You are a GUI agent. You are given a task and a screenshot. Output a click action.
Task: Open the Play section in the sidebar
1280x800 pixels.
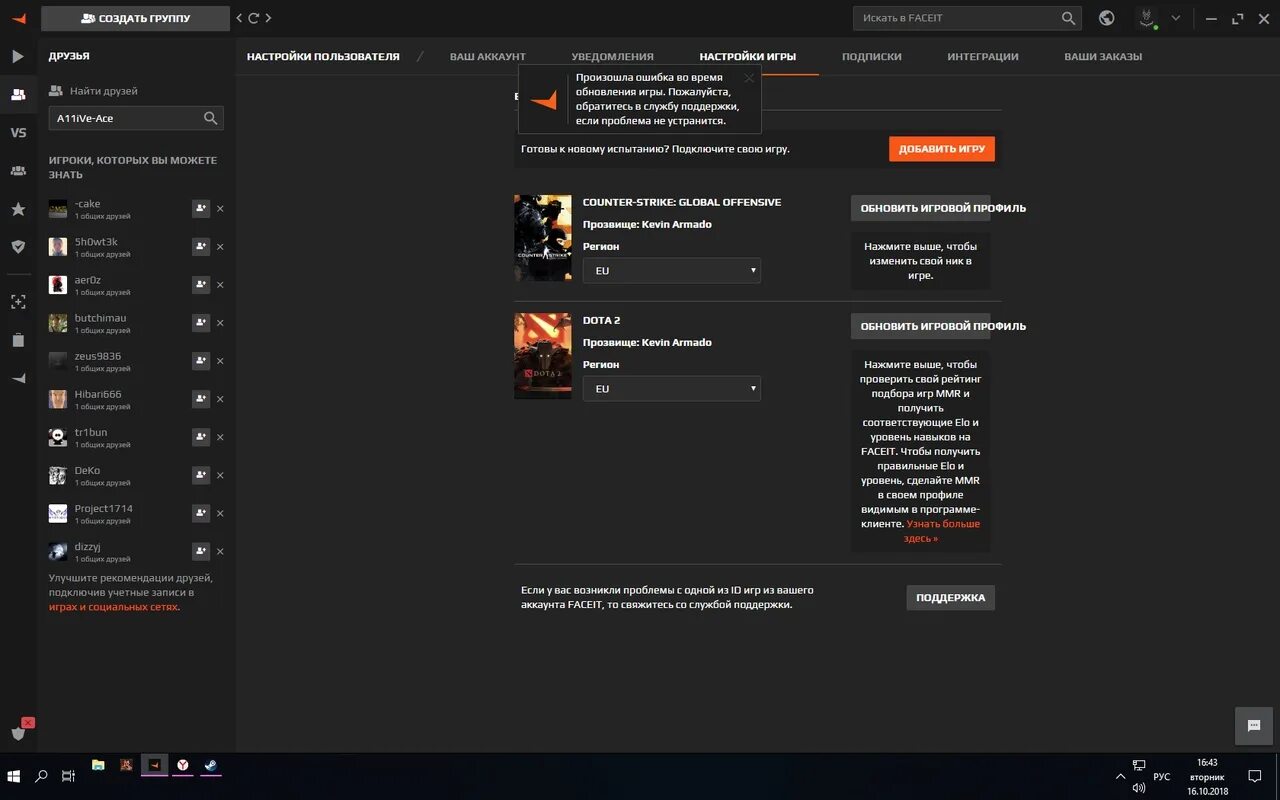[x=18, y=56]
